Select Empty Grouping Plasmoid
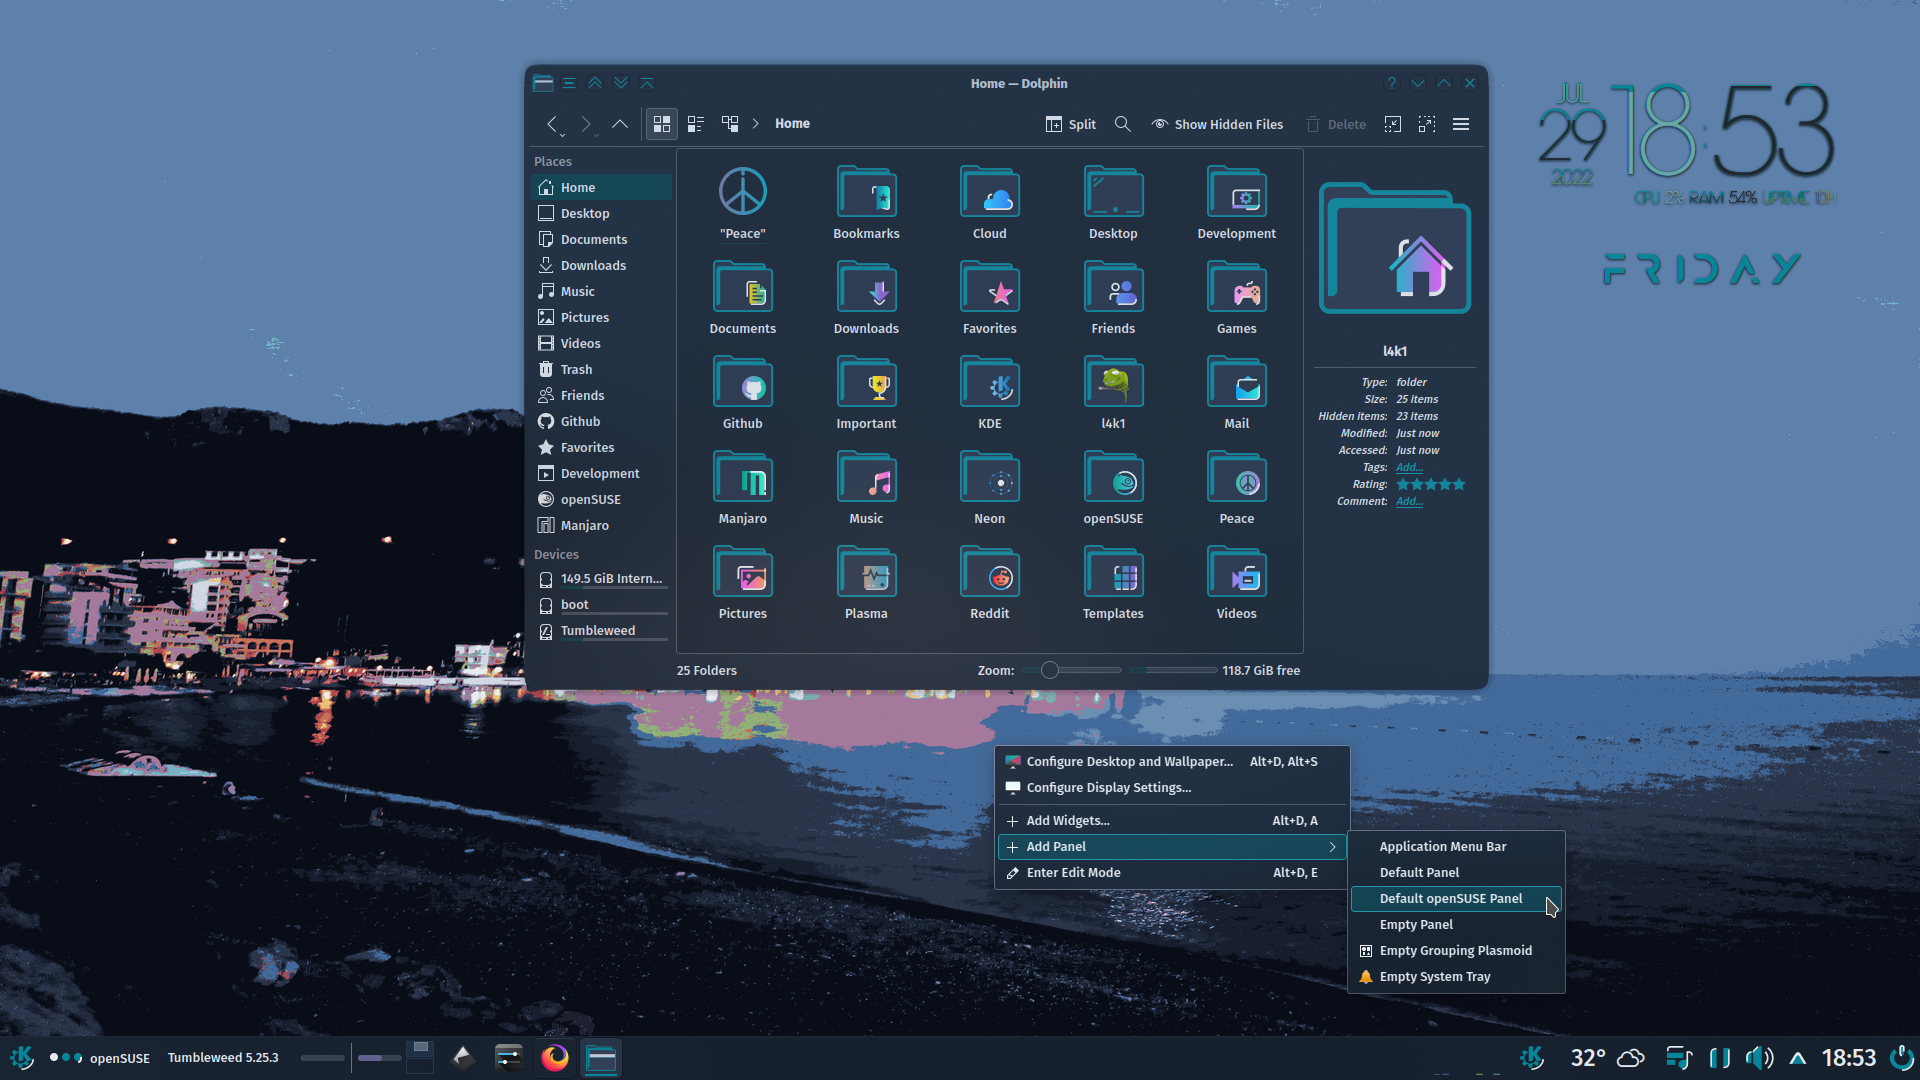1920x1080 pixels. (1456, 950)
